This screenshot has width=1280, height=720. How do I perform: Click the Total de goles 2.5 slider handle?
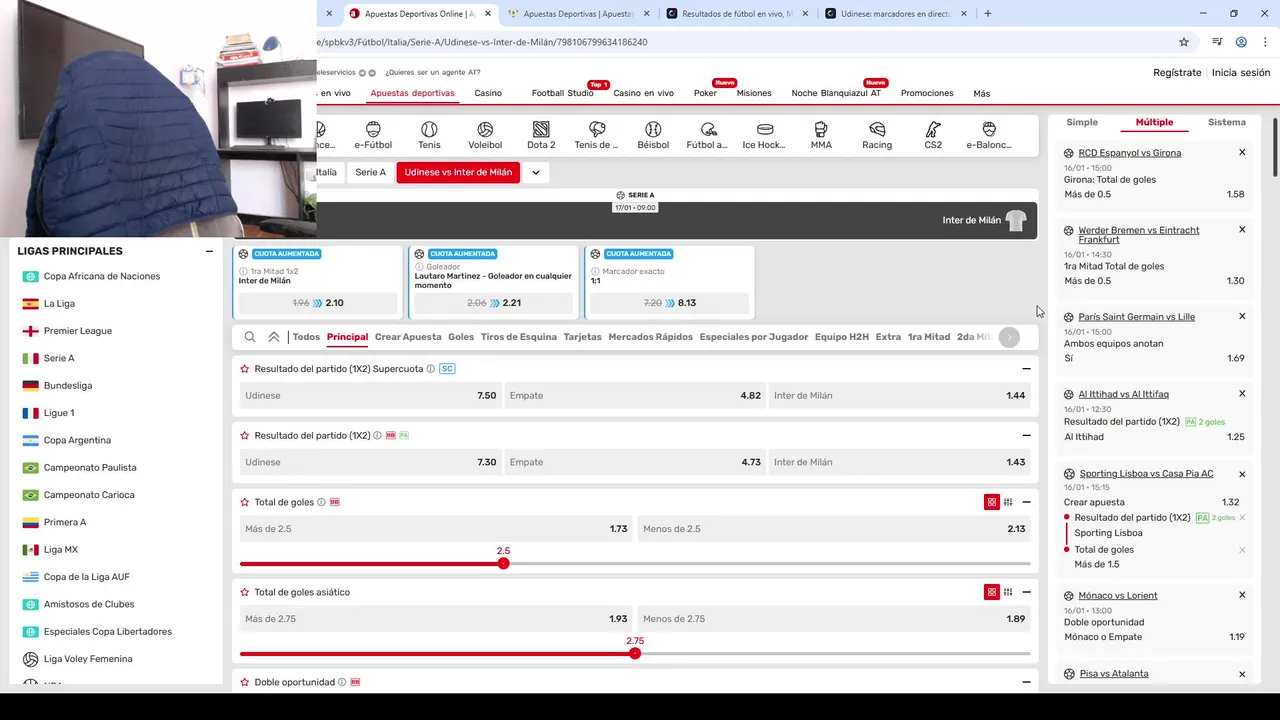tap(503, 564)
